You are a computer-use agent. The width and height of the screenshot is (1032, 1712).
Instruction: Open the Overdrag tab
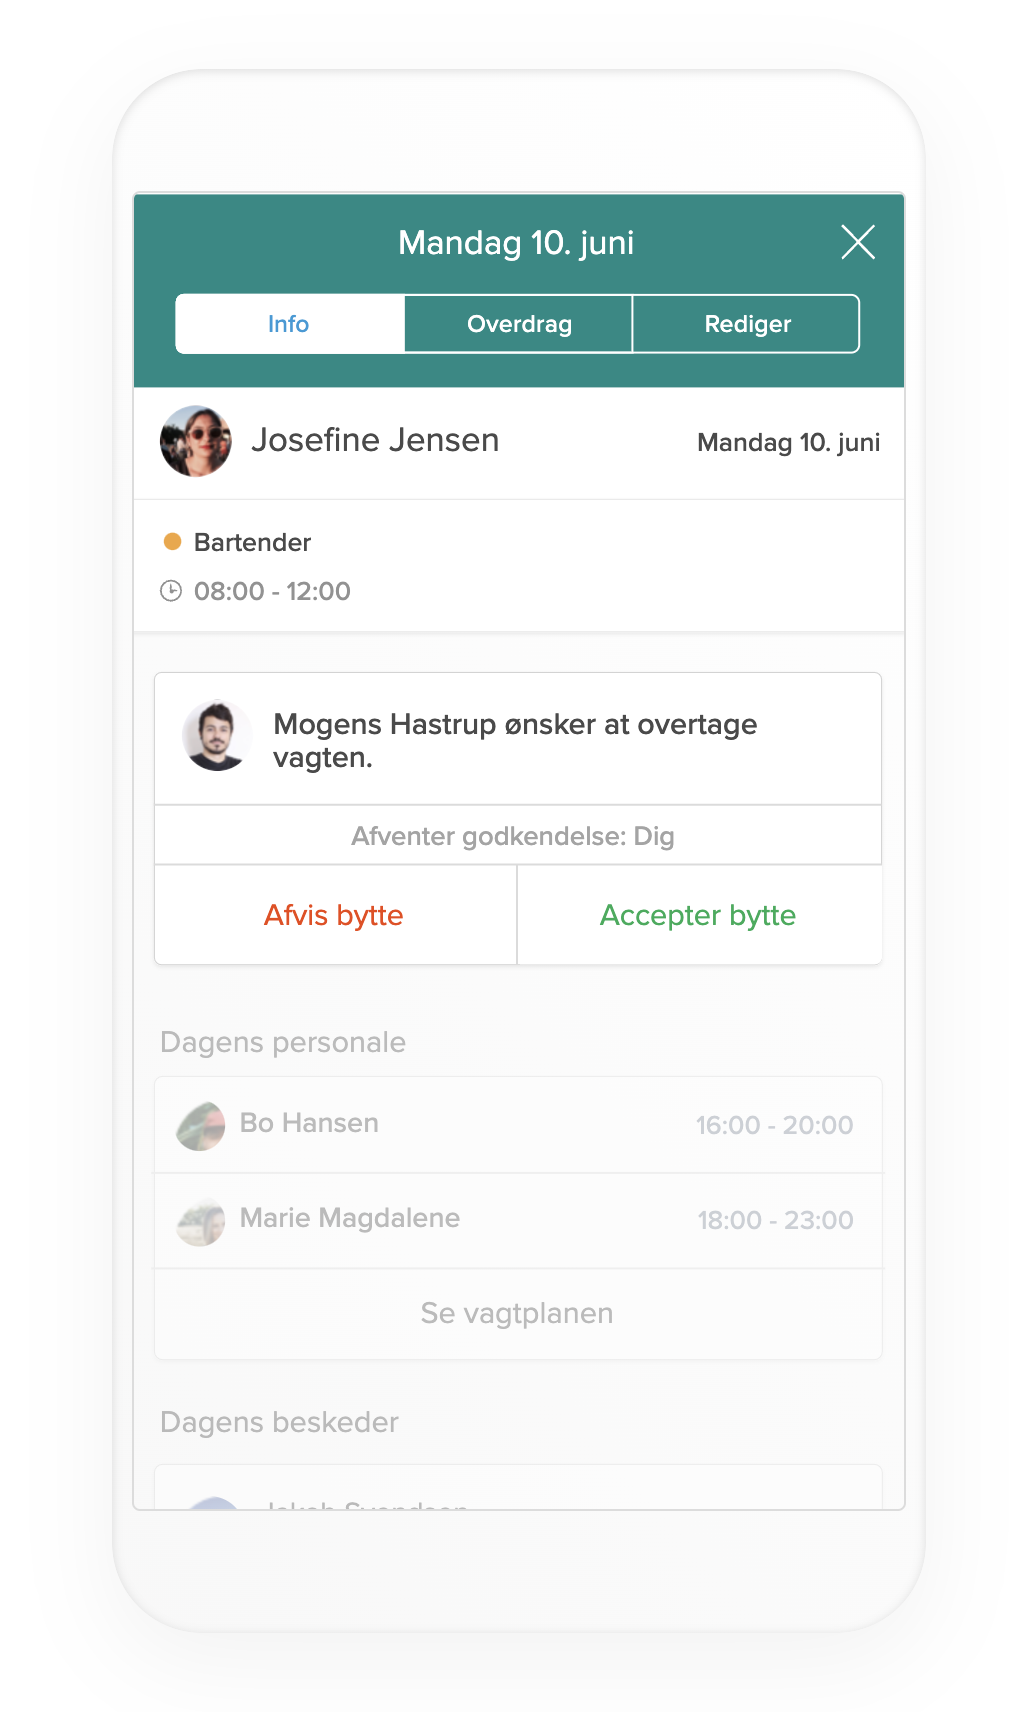[519, 324]
